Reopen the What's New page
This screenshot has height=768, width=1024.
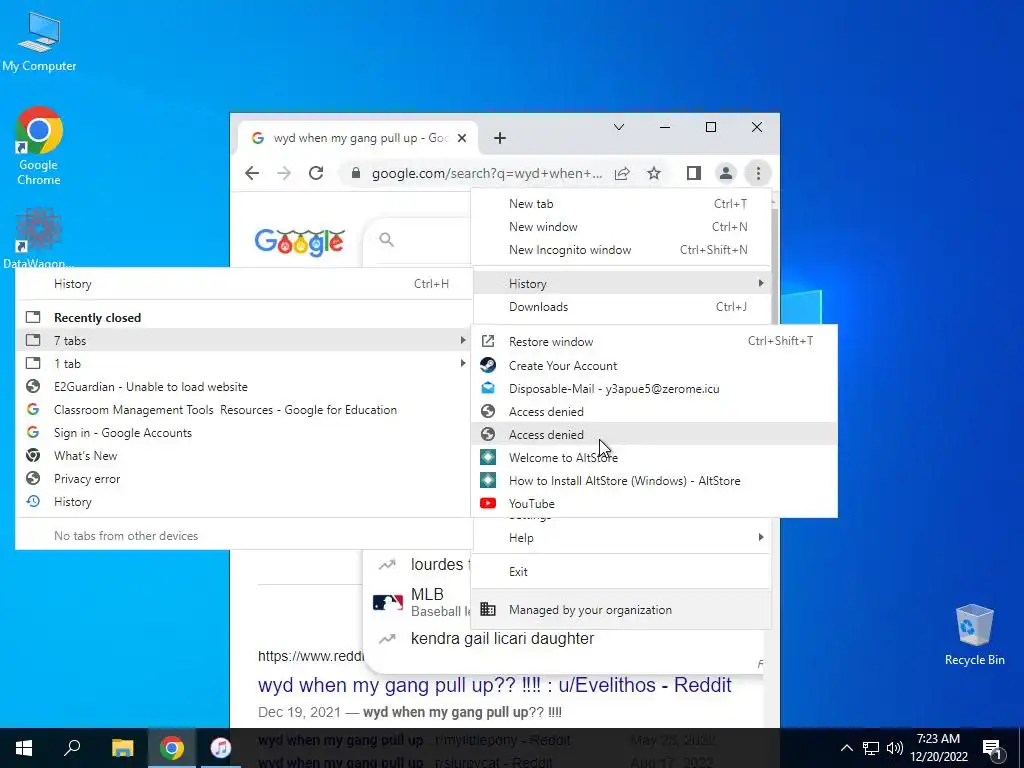click(243, 456)
